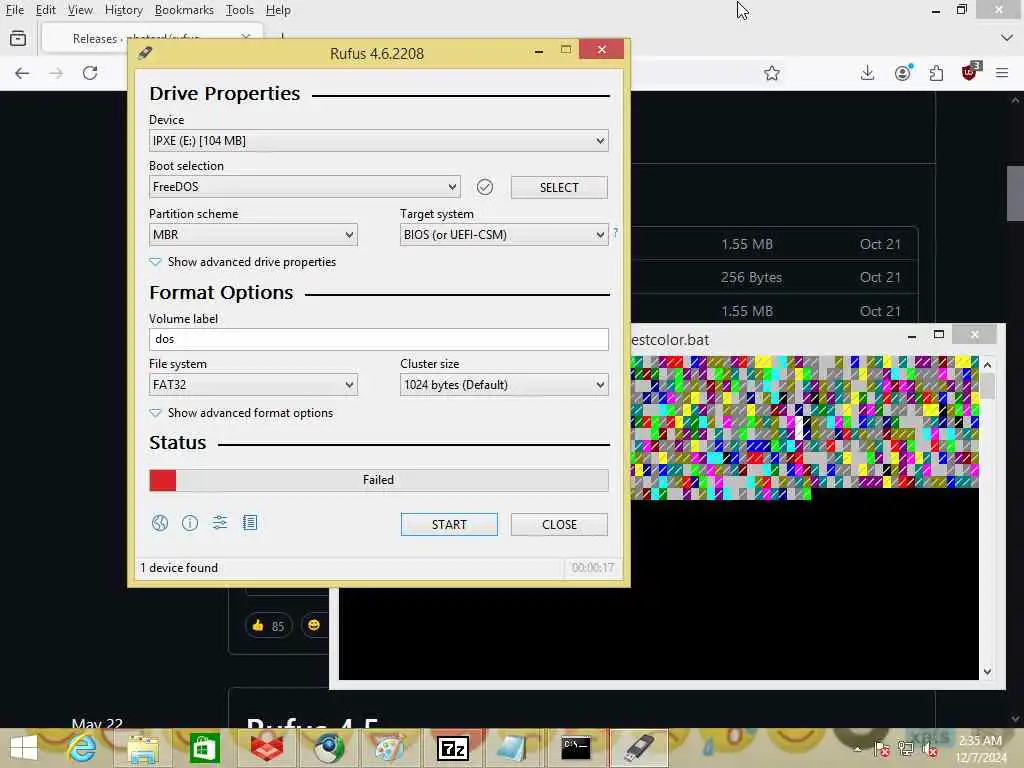Open the browser hamburger menu

1002,73
